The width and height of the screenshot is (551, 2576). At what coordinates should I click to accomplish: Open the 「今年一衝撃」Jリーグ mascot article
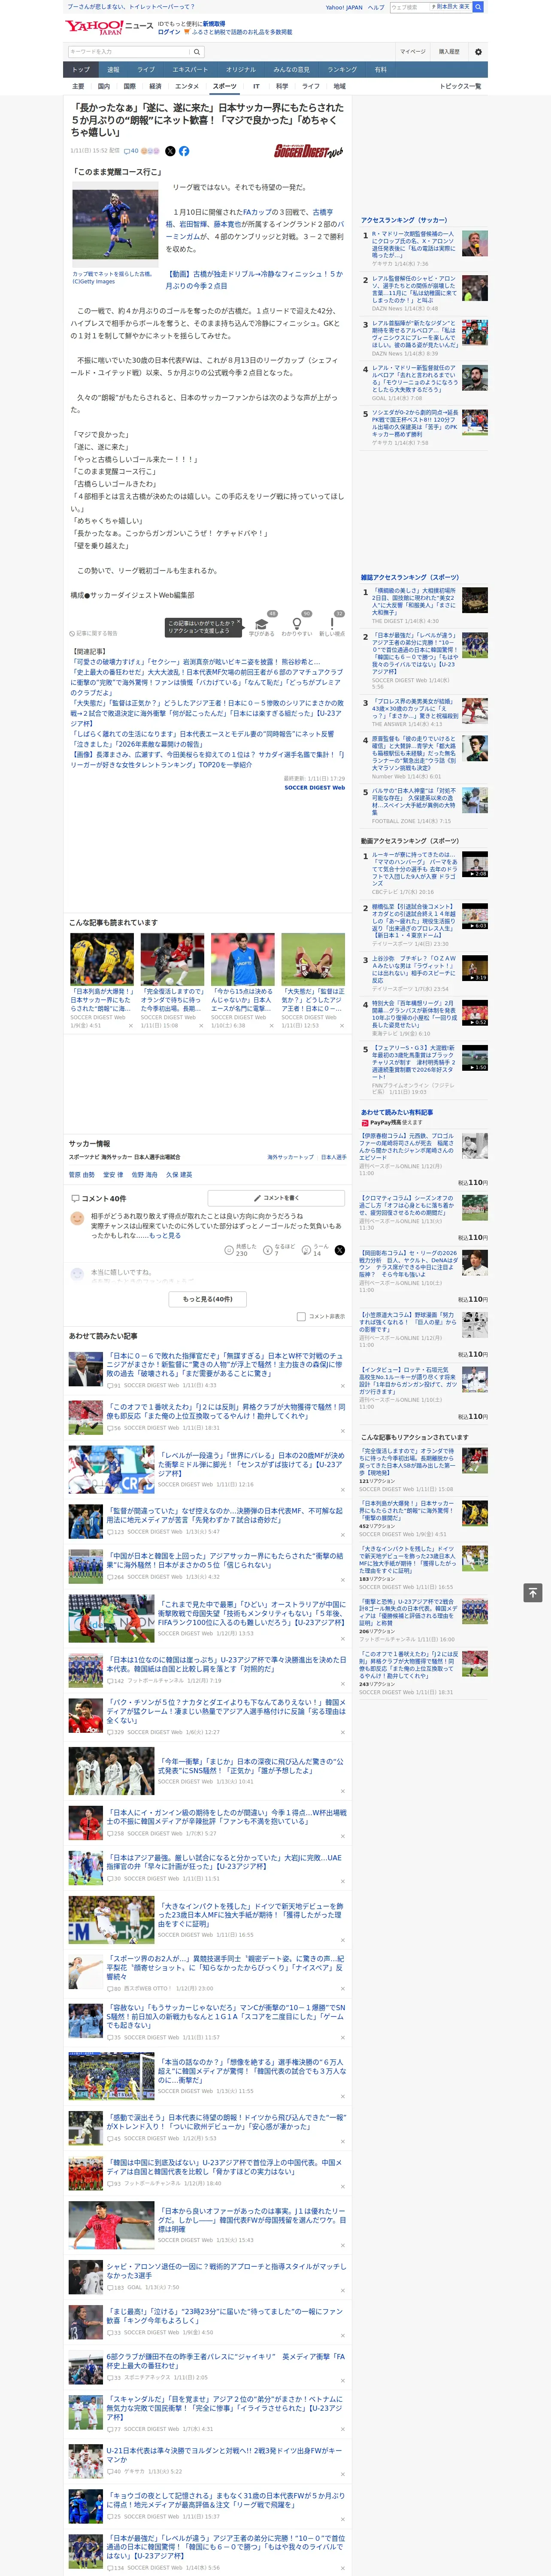[251, 1766]
